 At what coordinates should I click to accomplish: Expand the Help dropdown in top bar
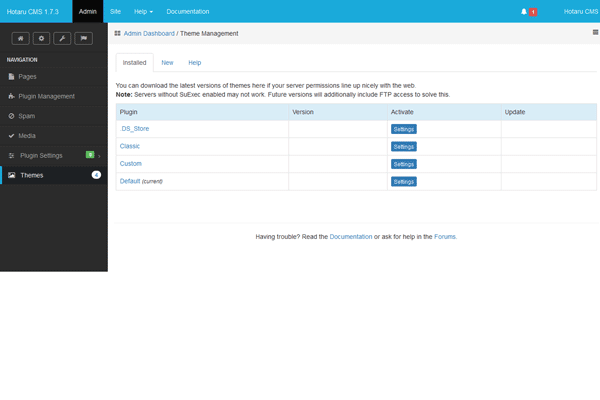[145, 11]
